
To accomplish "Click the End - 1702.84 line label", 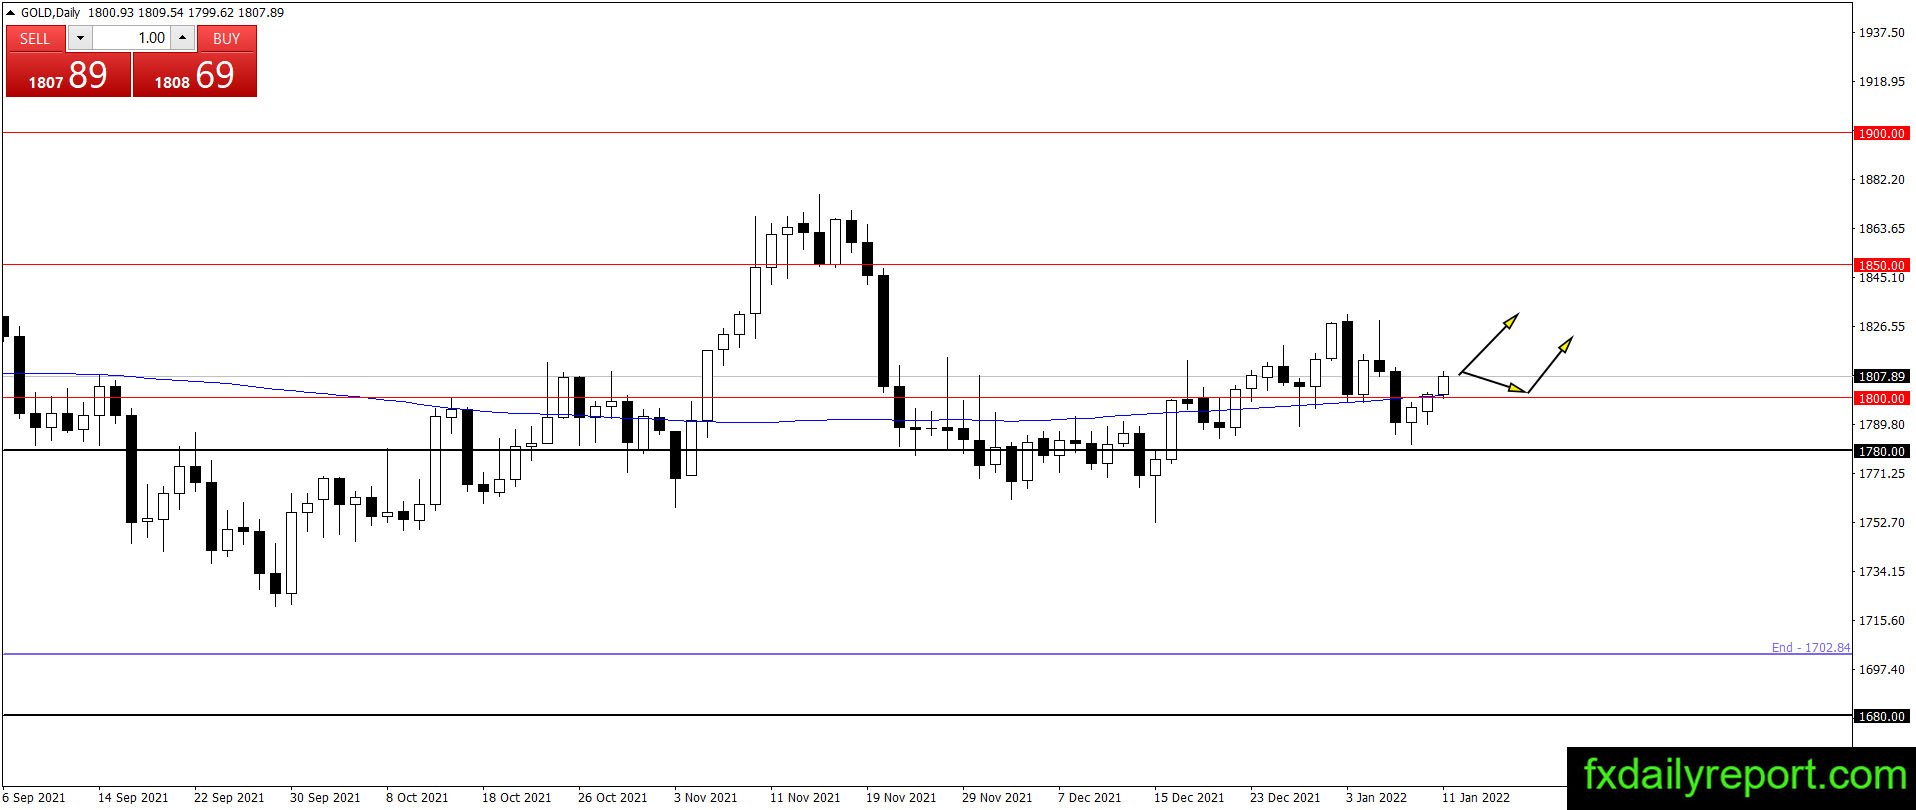I will click(x=1810, y=647).
